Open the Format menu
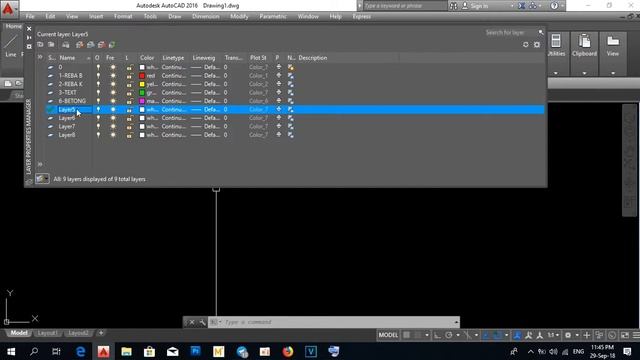 pos(123,16)
